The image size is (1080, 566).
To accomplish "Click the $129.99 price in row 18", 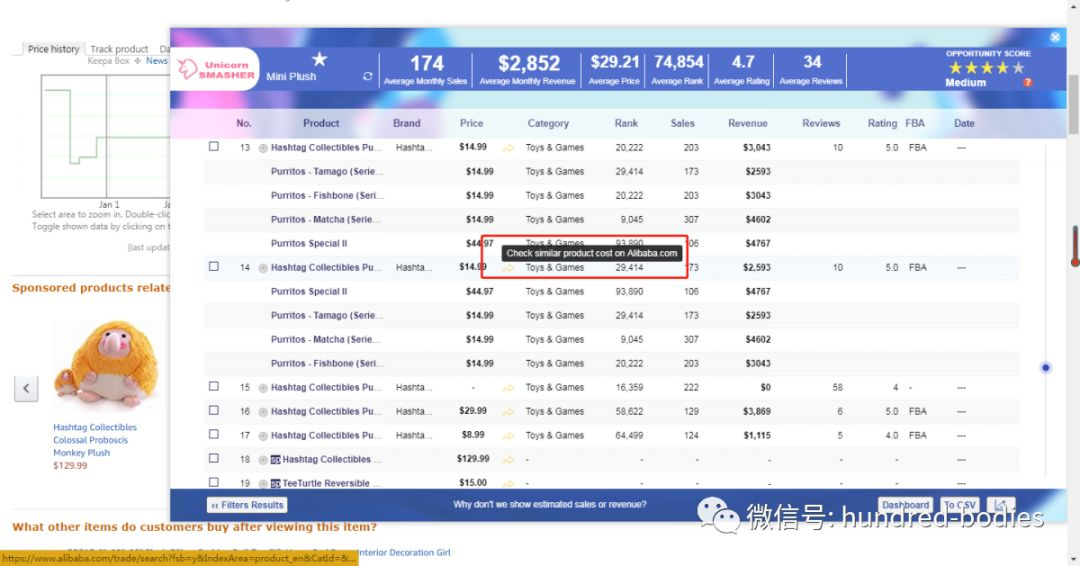I will click(472, 459).
